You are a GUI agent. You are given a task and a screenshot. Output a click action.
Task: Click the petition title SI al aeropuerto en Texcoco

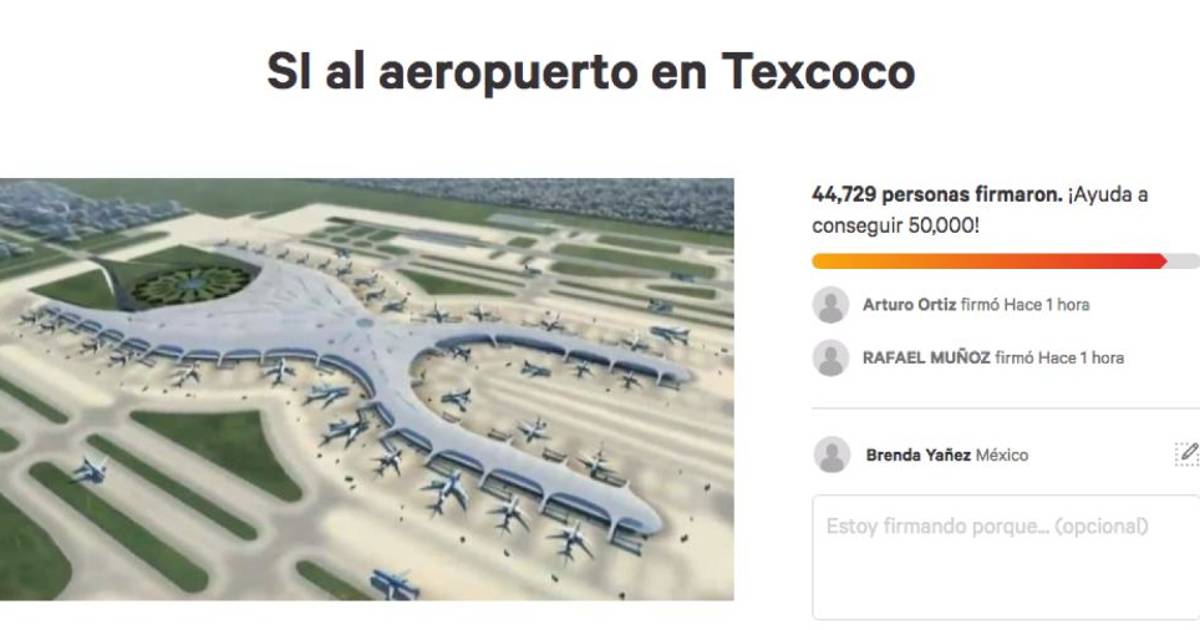pyautogui.click(x=590, y=70)
